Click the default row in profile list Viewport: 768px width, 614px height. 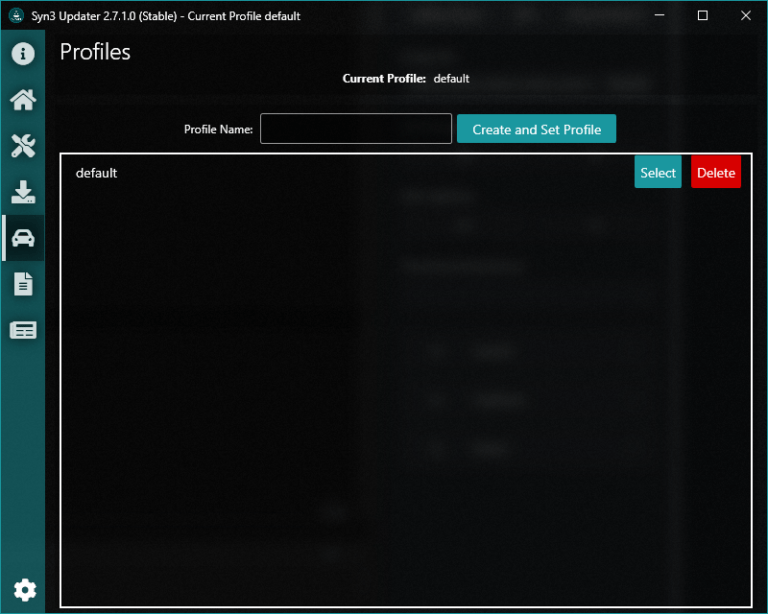[x=406, y=172]
